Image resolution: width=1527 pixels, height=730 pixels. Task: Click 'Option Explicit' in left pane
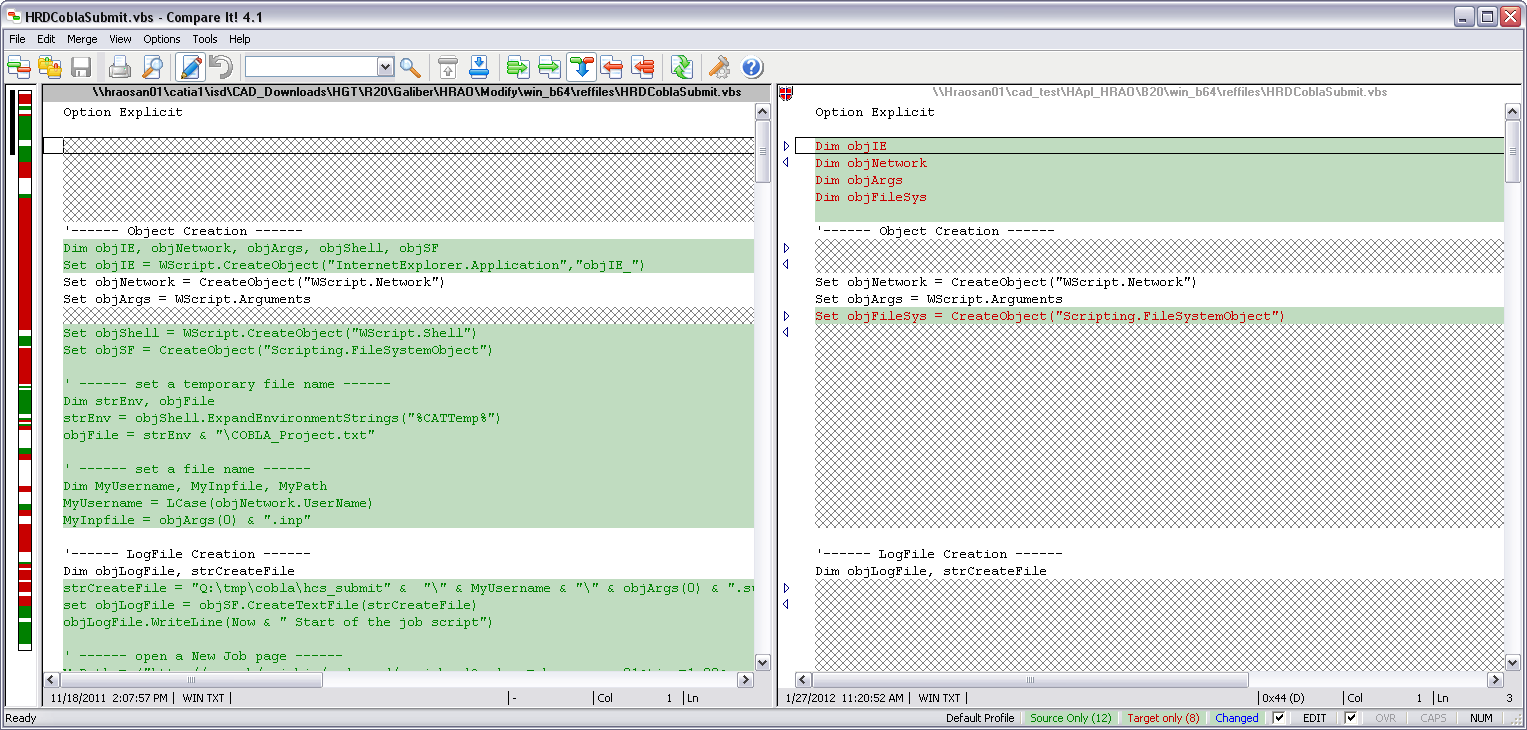pyautogui.click(x=123, y=112)
